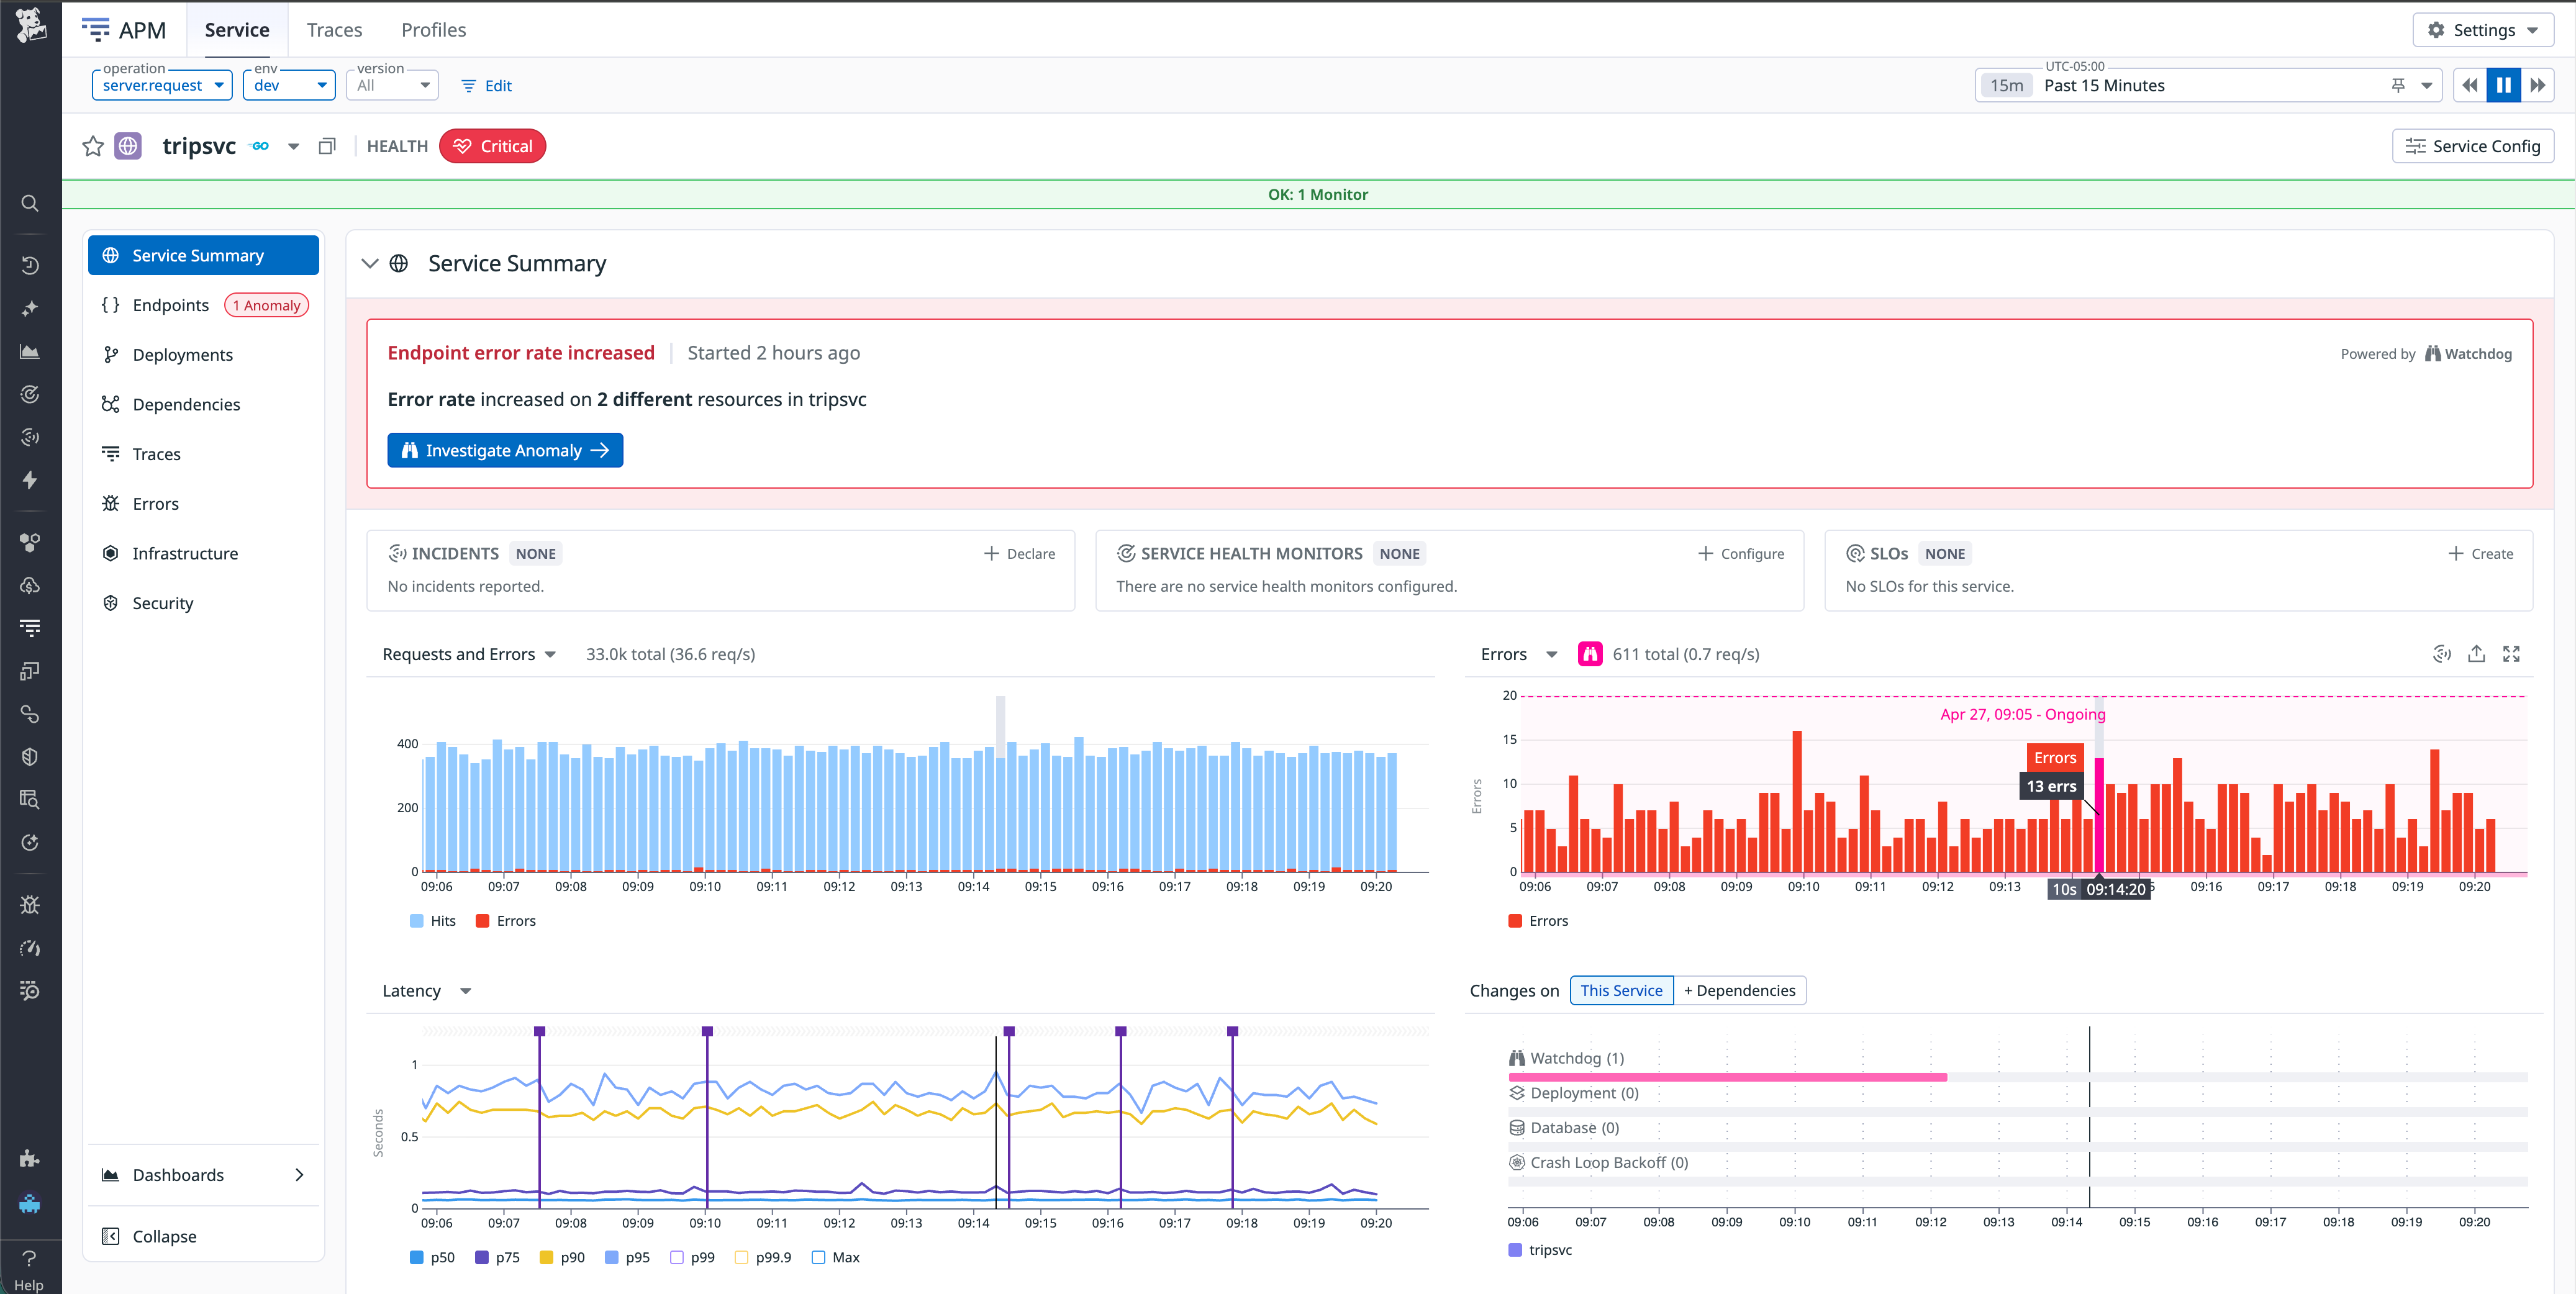
Task: Collapse the side navigation panel
Action: 203,1237
